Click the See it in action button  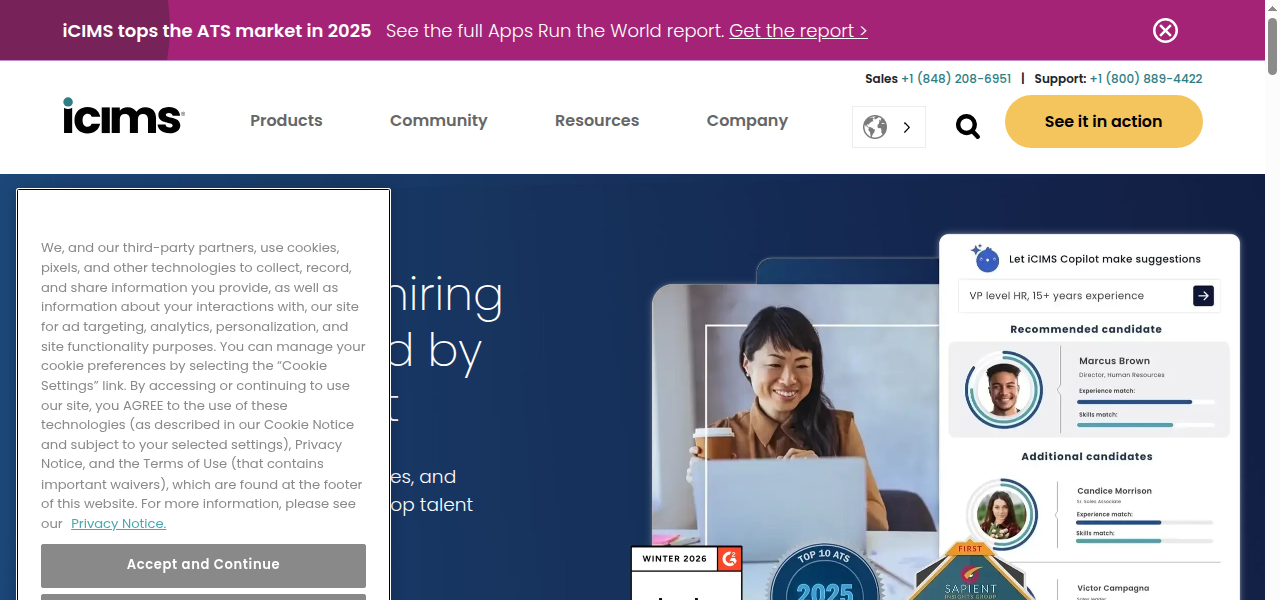(x=1103, y=121)
